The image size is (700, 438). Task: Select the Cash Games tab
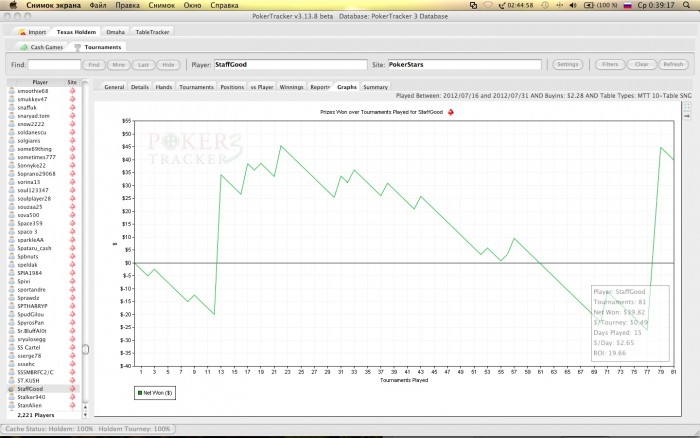pyautogui.click(x=41, y=47)
